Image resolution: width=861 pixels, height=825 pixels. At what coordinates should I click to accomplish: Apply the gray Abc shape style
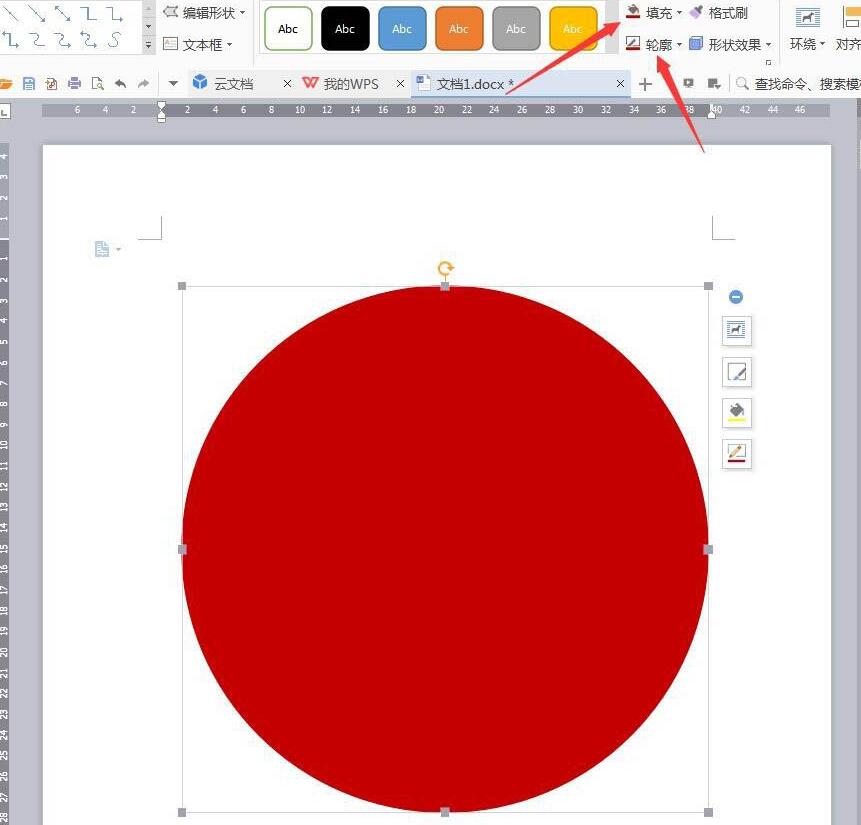516,29
